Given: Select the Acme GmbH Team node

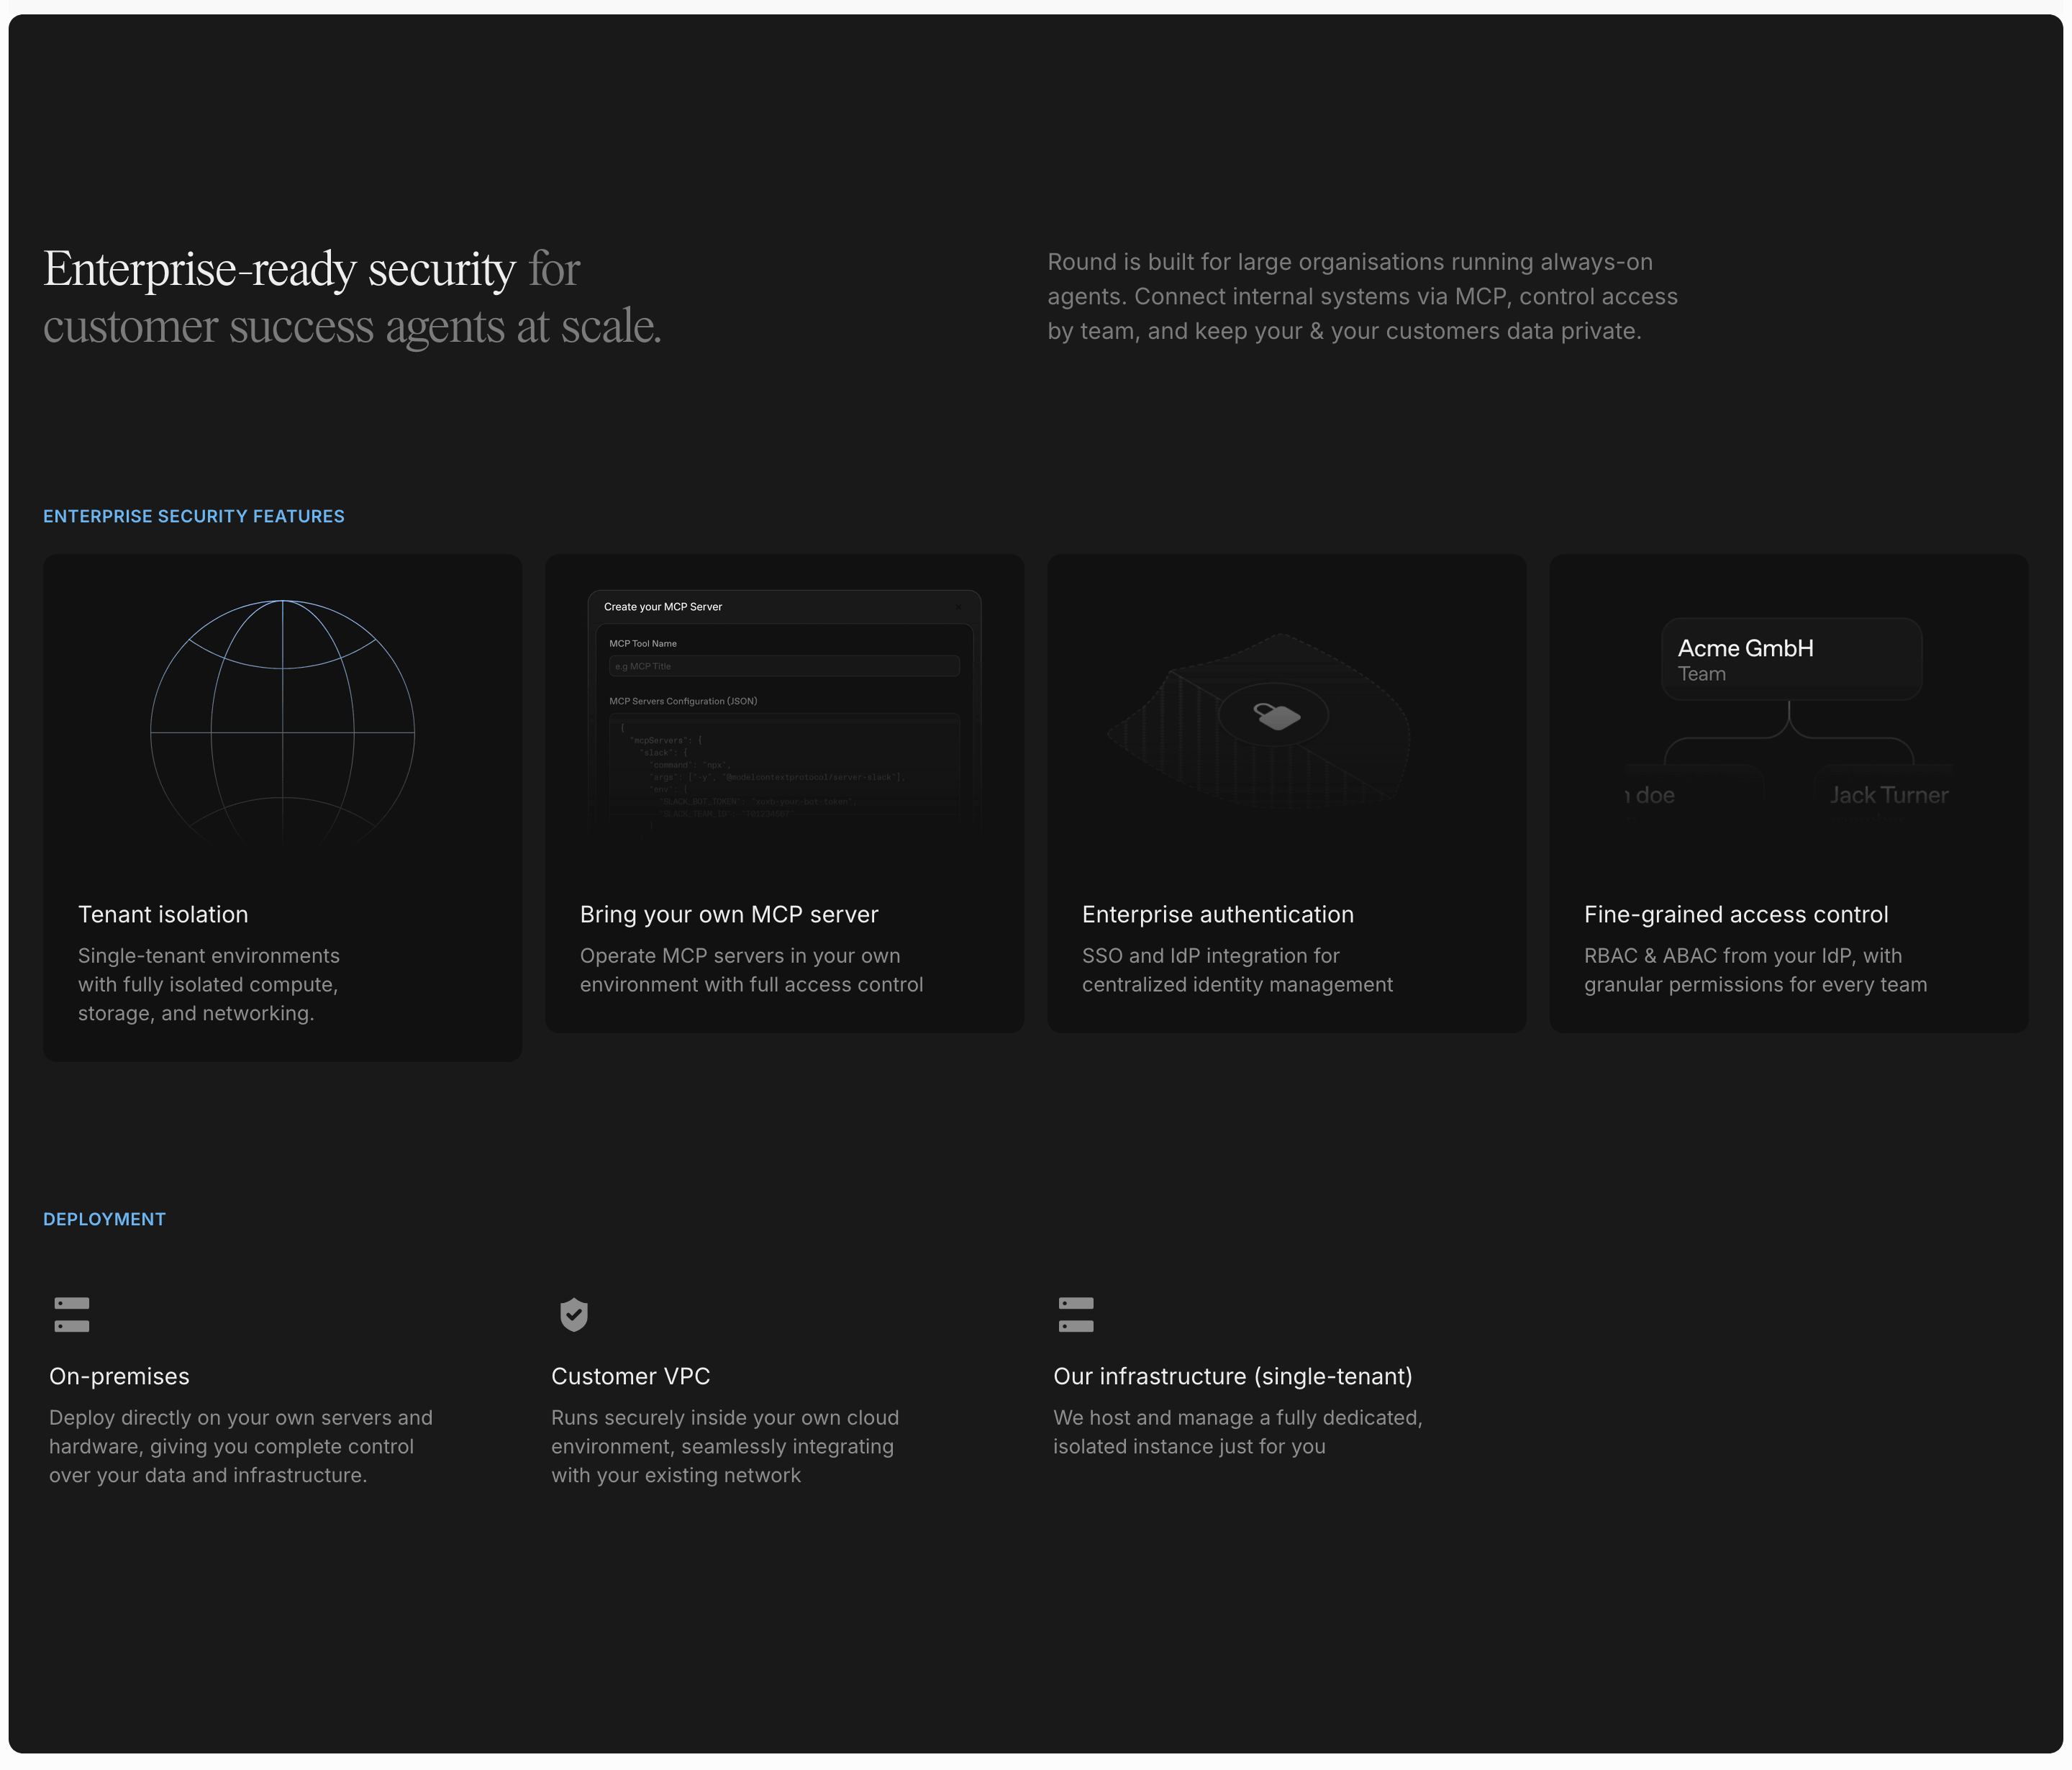Looking at the screenshot, I should (x=1791, y=659).
